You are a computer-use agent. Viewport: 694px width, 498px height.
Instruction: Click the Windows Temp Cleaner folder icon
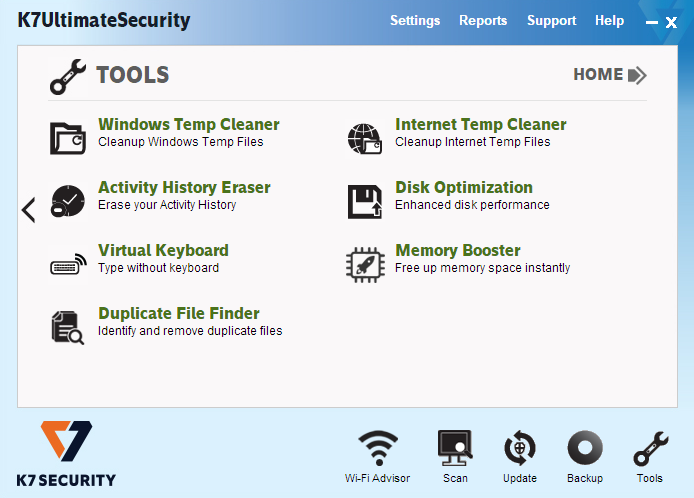pyautogui.click(x=68, y=139)
